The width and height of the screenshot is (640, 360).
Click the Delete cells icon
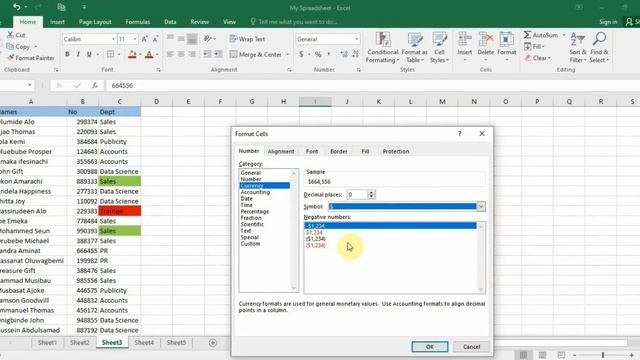486,40
